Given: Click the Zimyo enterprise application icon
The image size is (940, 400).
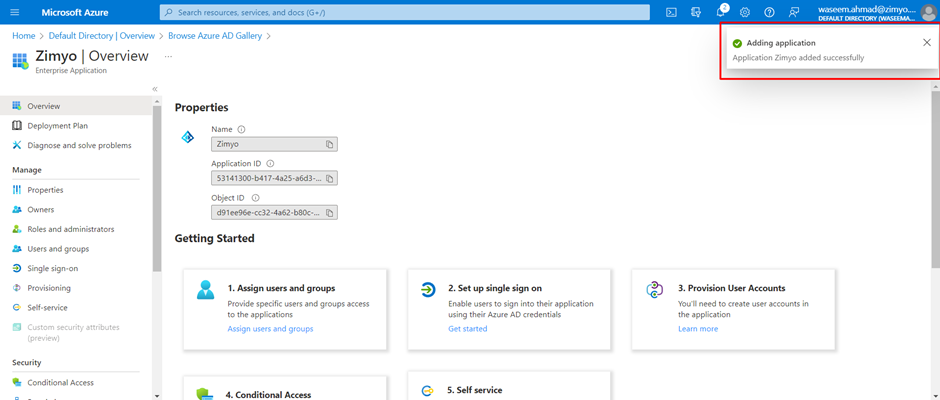Looking at the screenshot, I should click(x=20, y=61).
